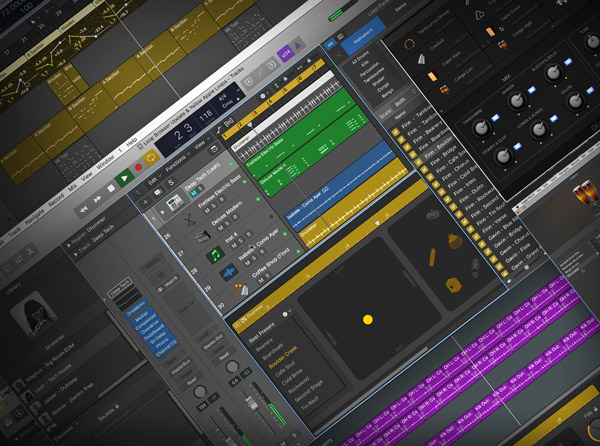Select the blue Instrument tab in Loop Browser
Screen dimensions: 600x446
pyautogui.click(x=363, y=36)
